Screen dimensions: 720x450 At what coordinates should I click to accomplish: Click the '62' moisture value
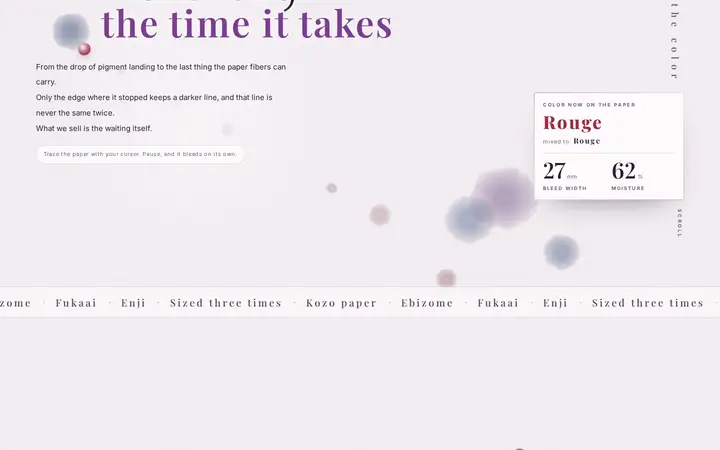(x=624, y=171)
